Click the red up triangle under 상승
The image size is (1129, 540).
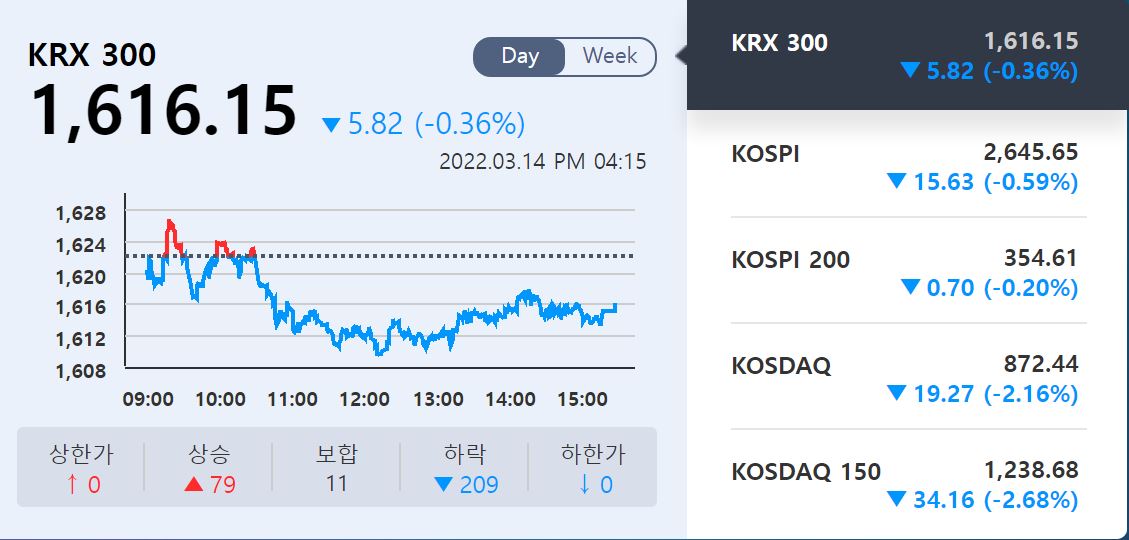(195, 486)
